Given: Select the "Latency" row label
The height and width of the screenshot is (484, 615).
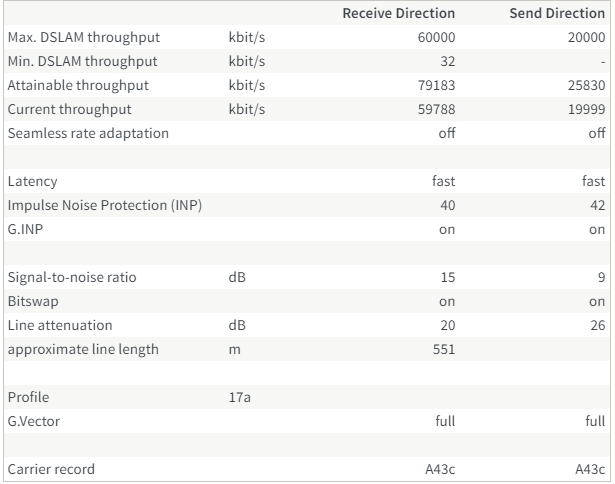Looking at the screenshot, I should [x=32, y=181].
